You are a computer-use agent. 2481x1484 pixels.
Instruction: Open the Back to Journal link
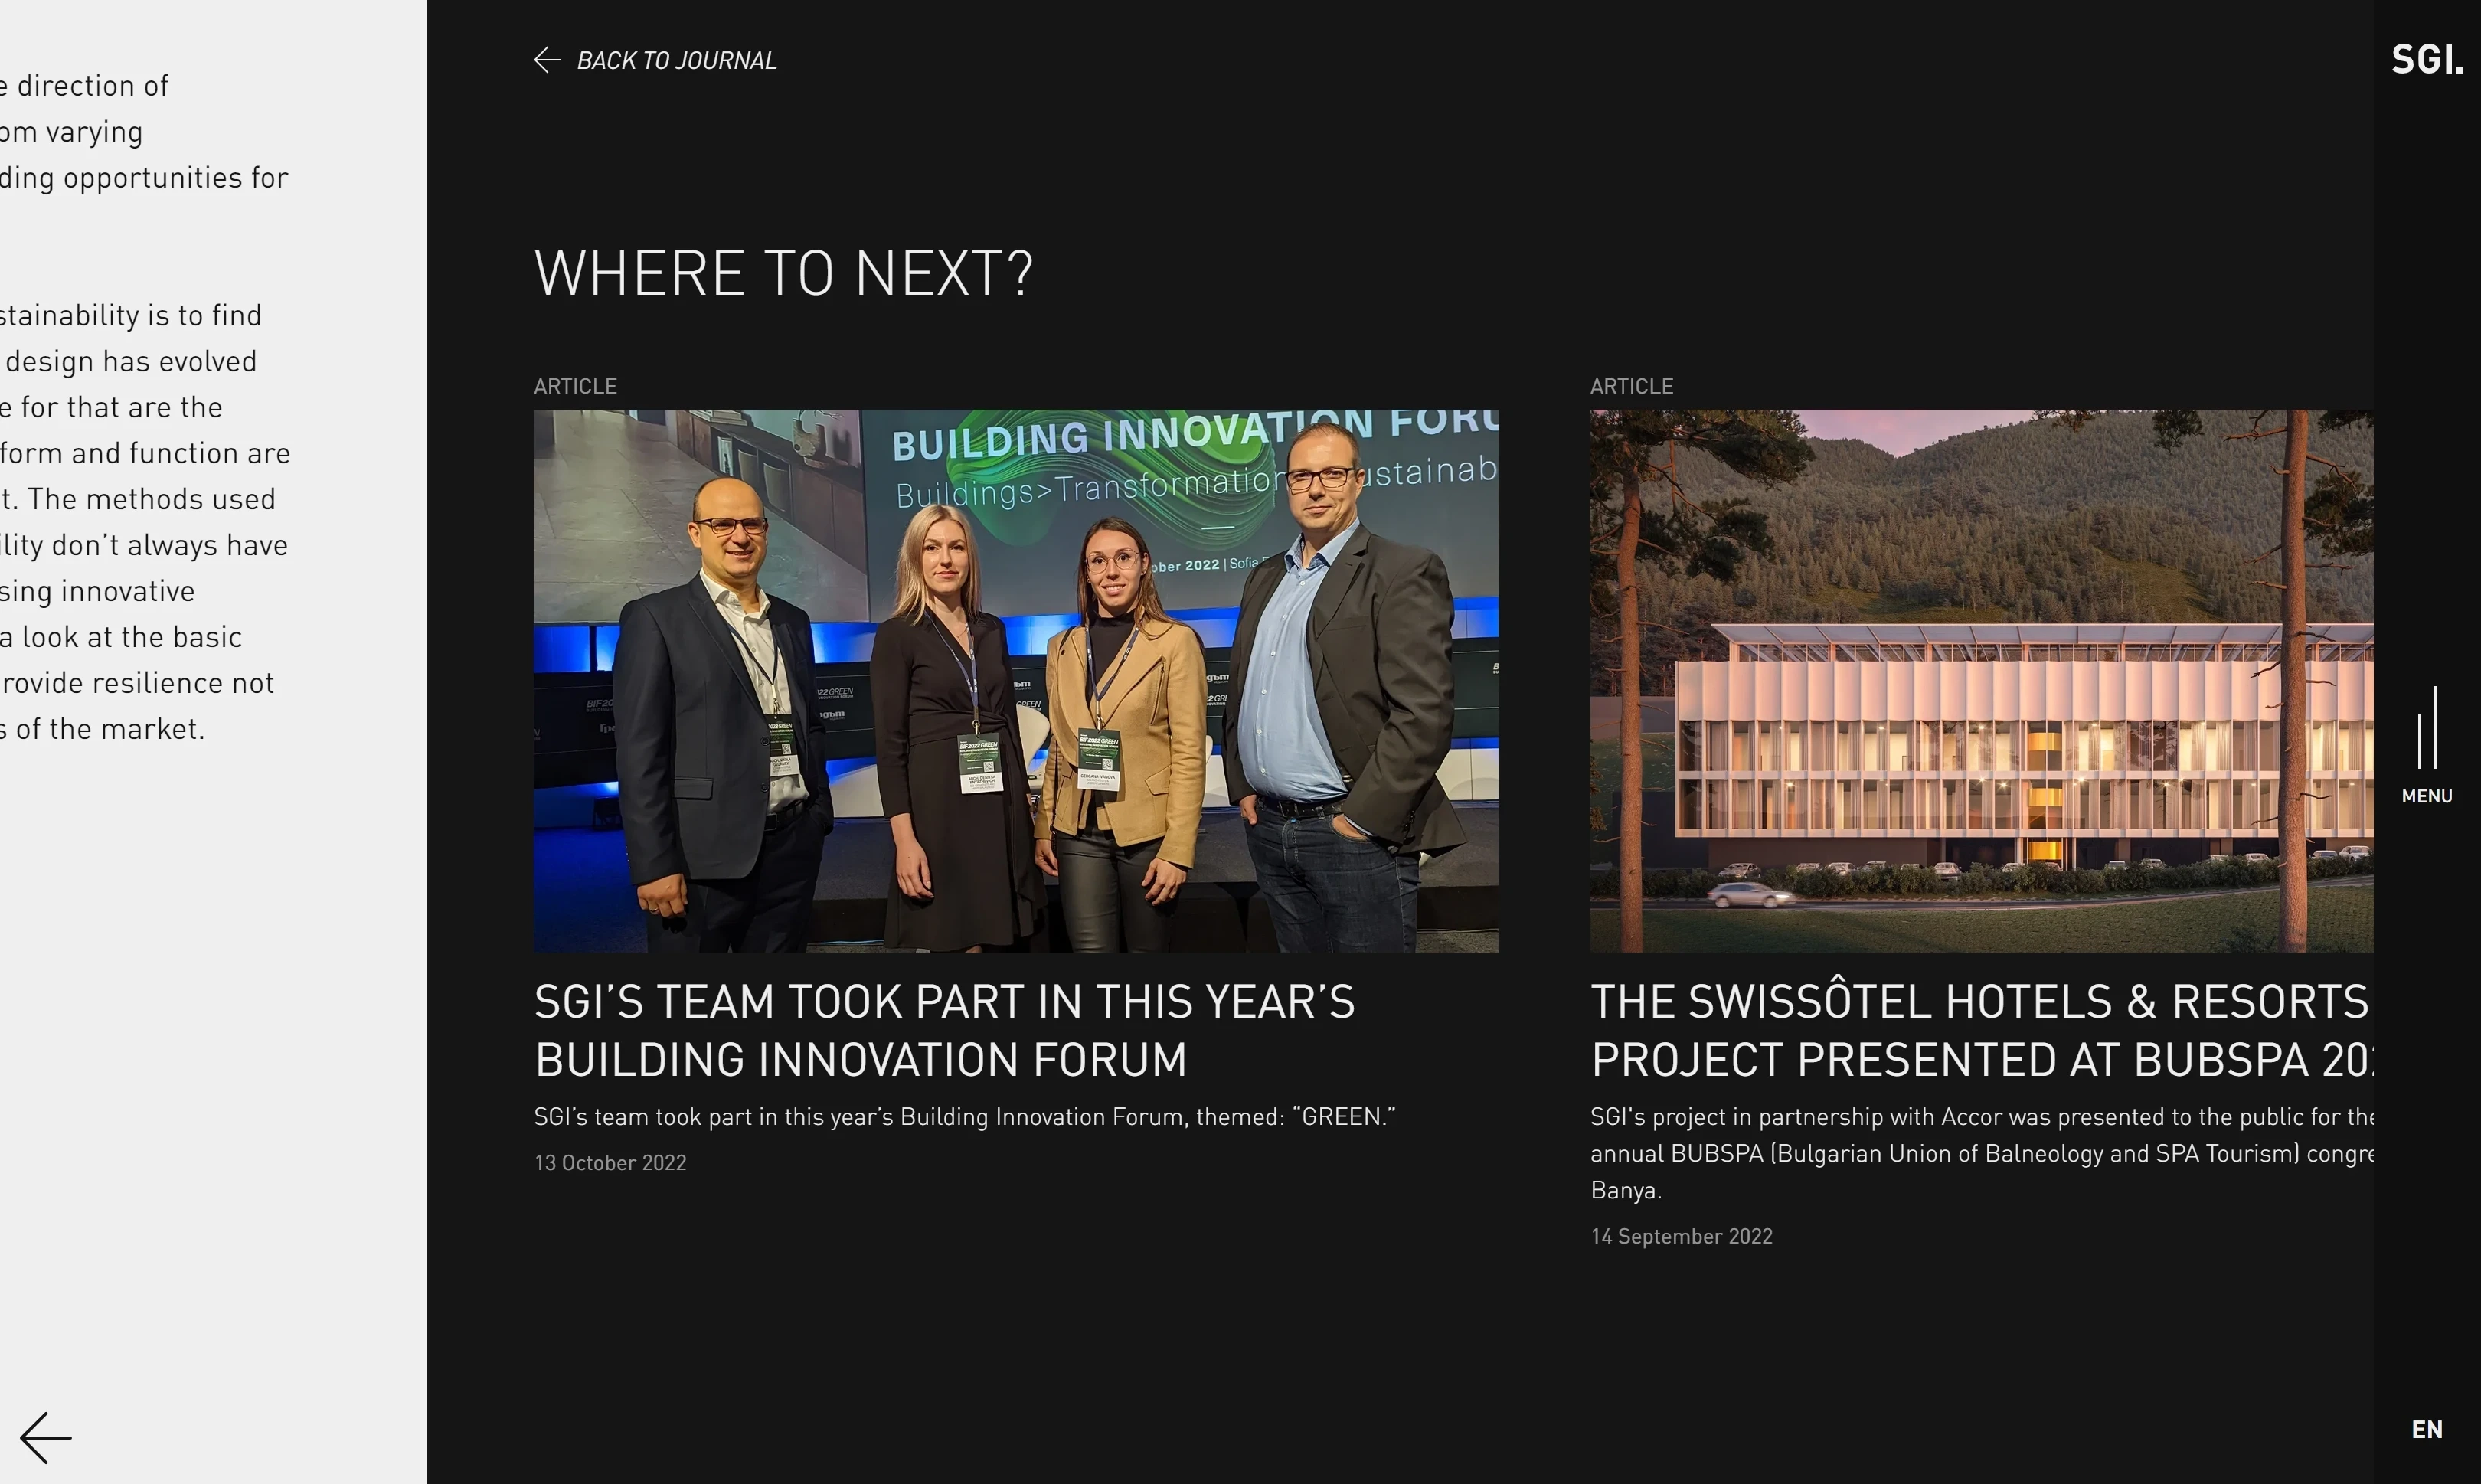655,60
